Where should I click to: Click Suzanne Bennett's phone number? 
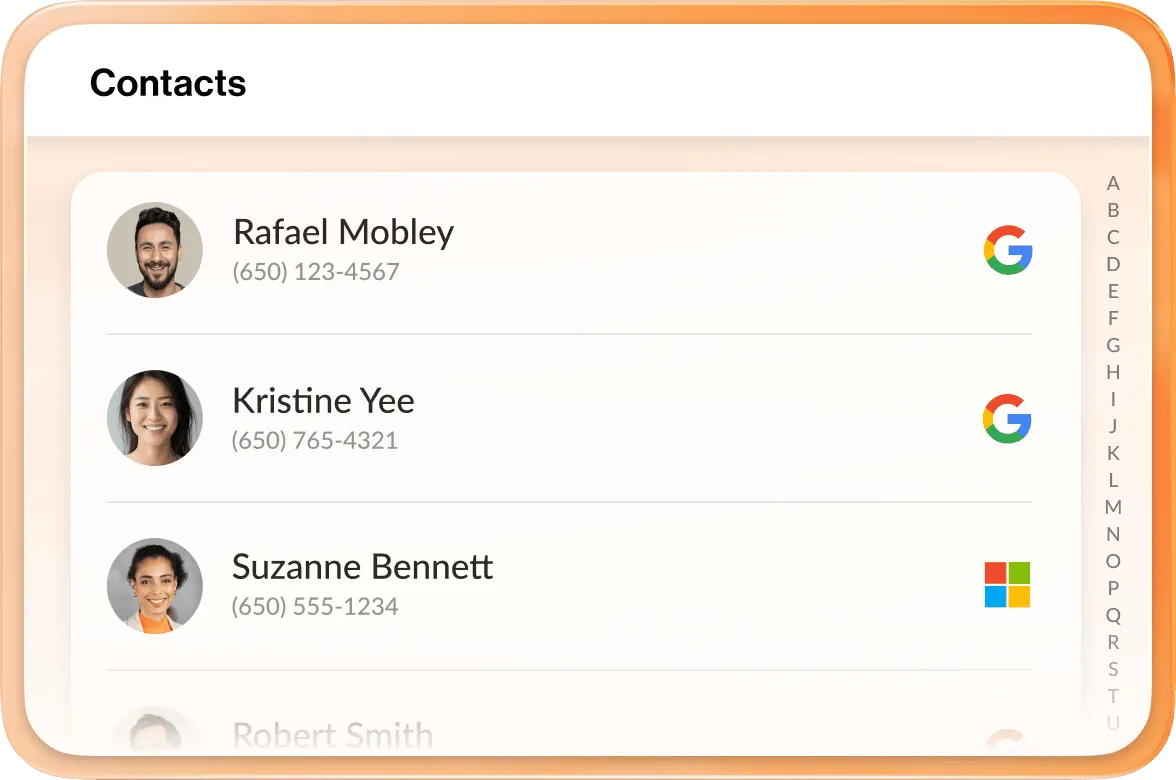(x=315, y=606)
